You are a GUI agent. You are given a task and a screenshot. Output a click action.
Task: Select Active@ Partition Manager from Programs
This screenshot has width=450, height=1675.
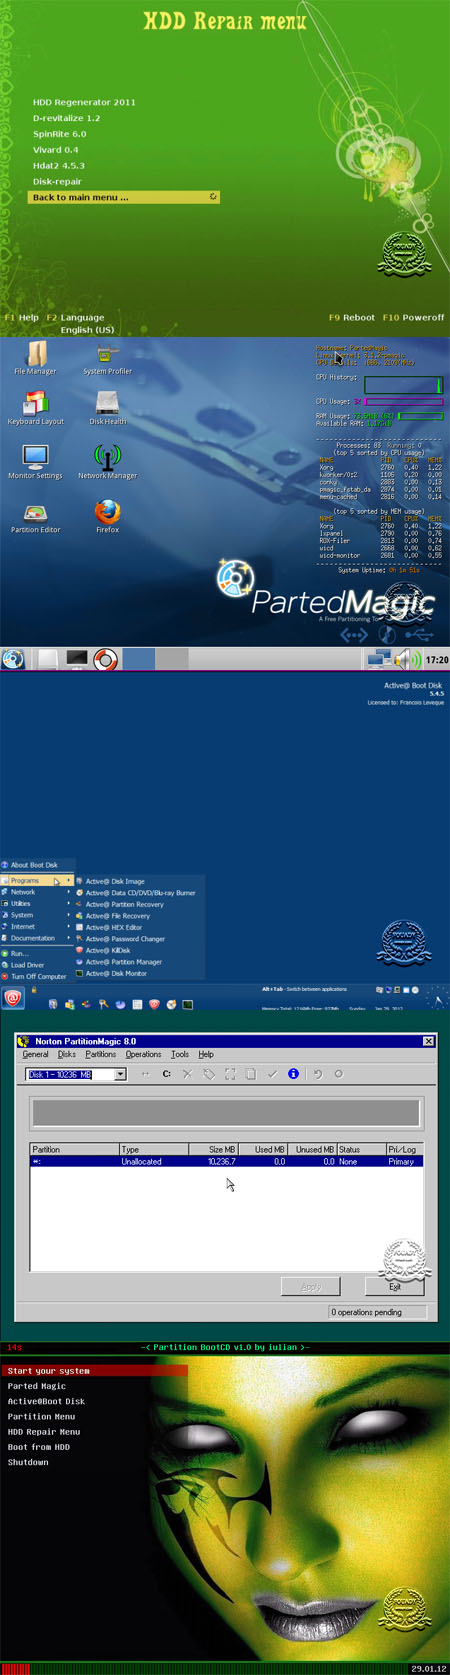[123, 962]
